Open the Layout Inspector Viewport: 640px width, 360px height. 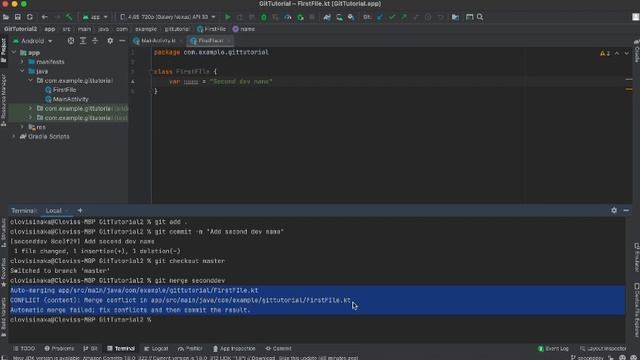click(603, 349)
